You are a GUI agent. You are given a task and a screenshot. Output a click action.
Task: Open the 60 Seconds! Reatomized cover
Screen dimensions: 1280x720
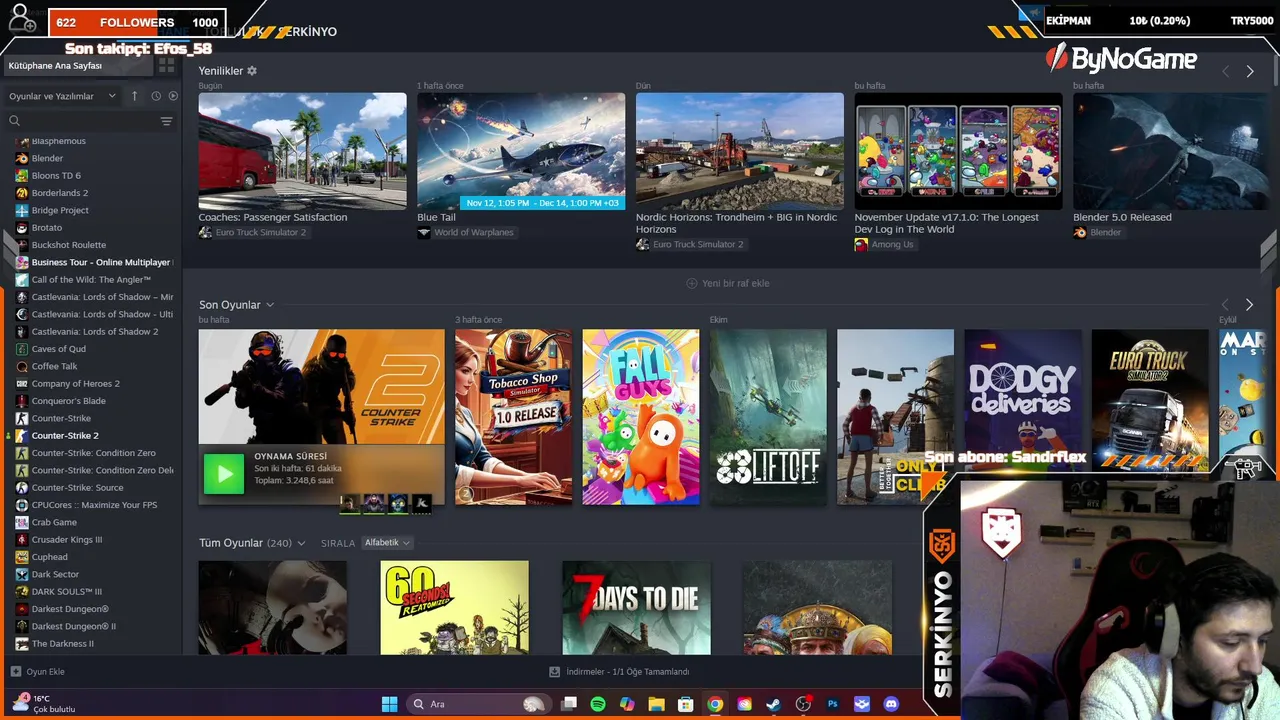pyautogui.click(x=454, y=608)
